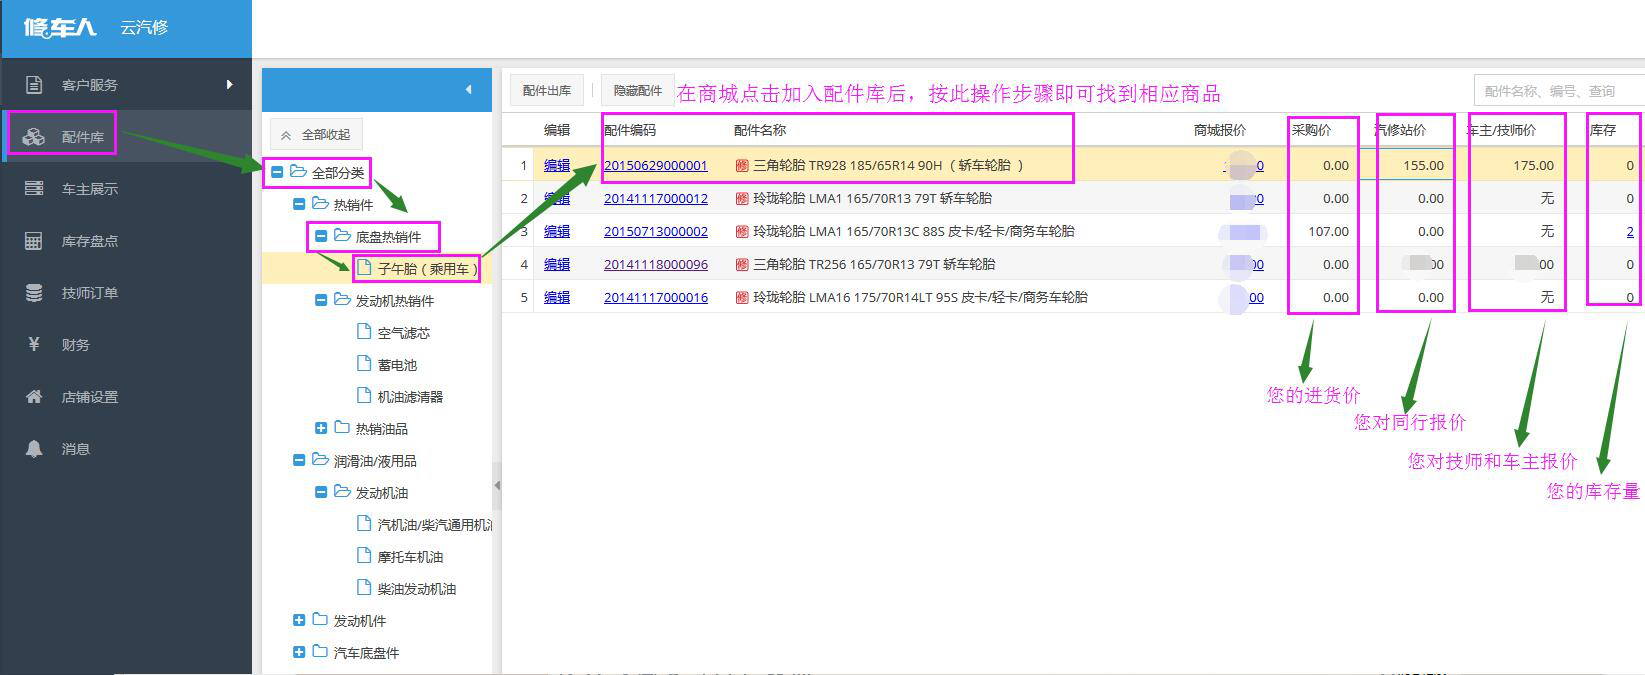Click the 配件出库 button
Viewport: 1645px width, 675px height.
click(x=546, y=91)
